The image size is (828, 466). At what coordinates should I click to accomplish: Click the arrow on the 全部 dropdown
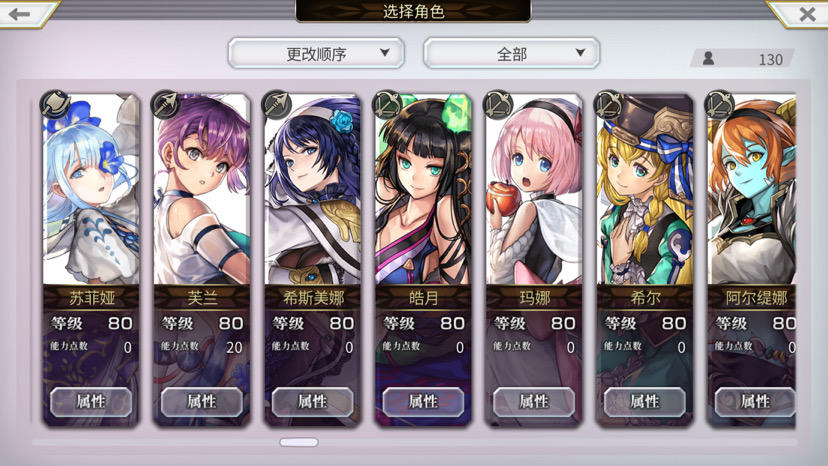point(580,52)
